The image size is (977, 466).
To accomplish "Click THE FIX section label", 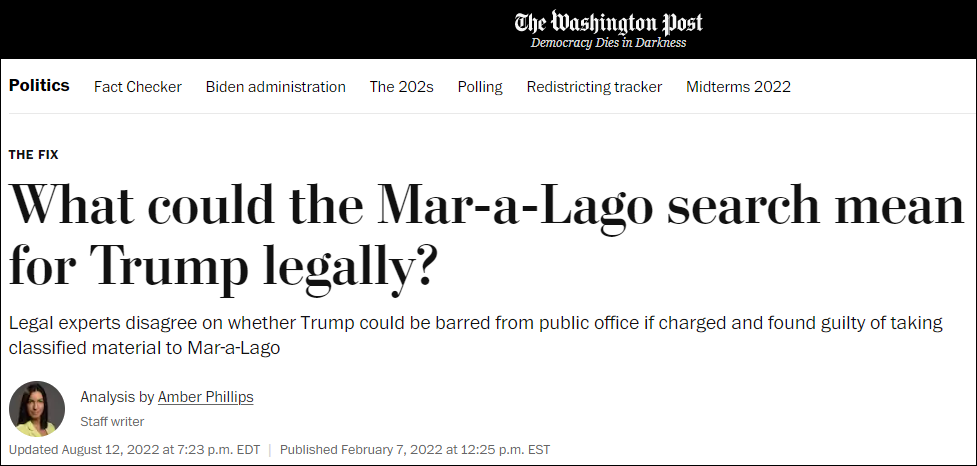I will 34,155.
